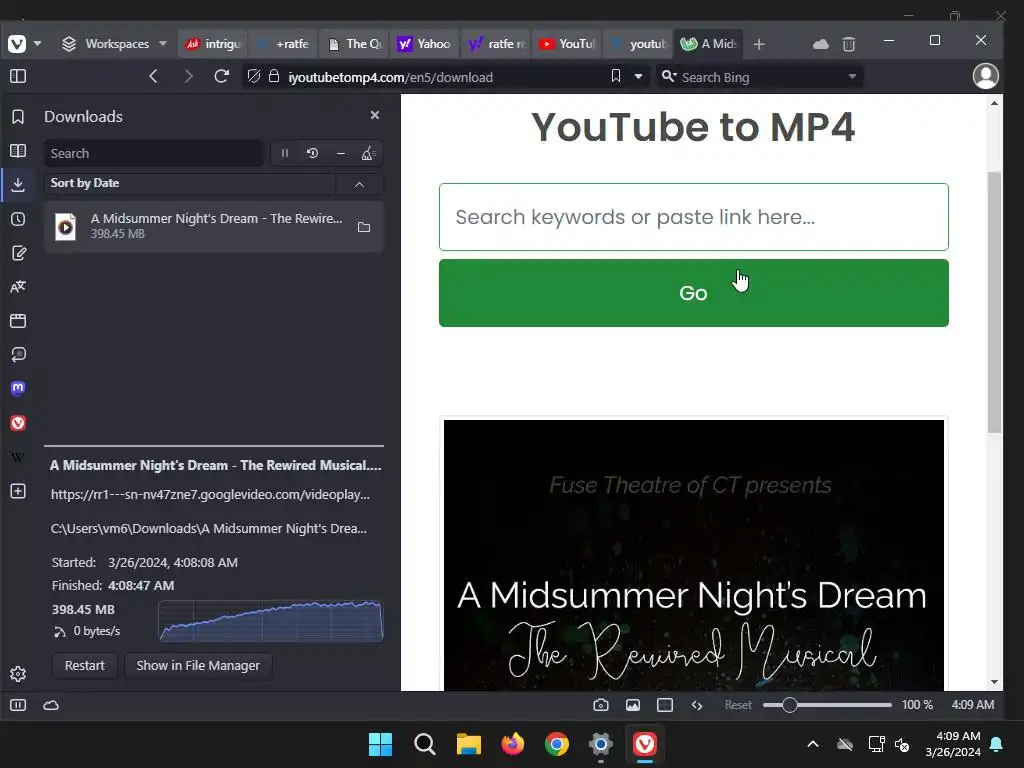Switch to the youtub tab
The width and height of the screenshot is (1024, 768).
pos(638,44)
